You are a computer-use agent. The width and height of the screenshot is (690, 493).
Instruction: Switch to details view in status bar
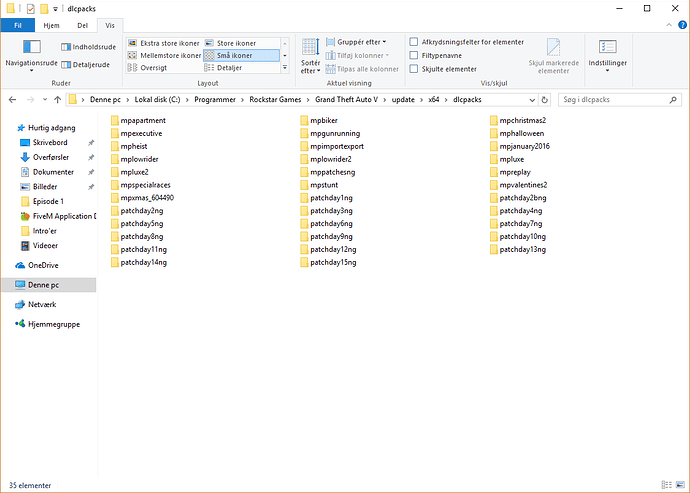(x=667, y=485)
